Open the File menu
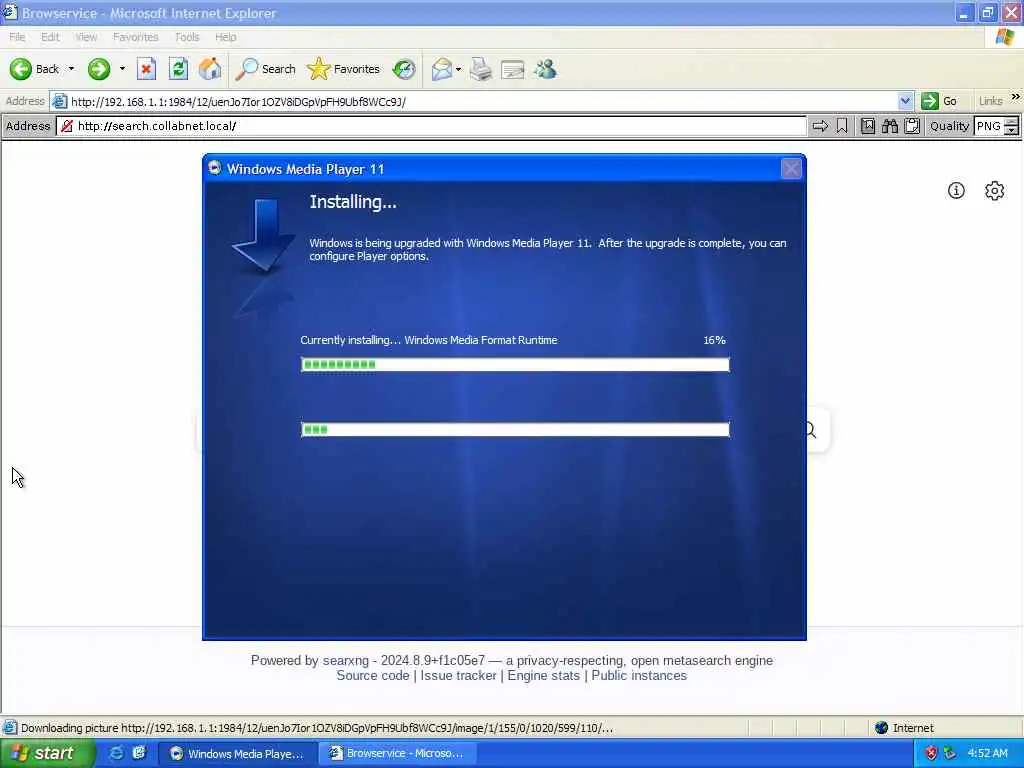This screenshot has height=768, width=1024. point(17,37)
